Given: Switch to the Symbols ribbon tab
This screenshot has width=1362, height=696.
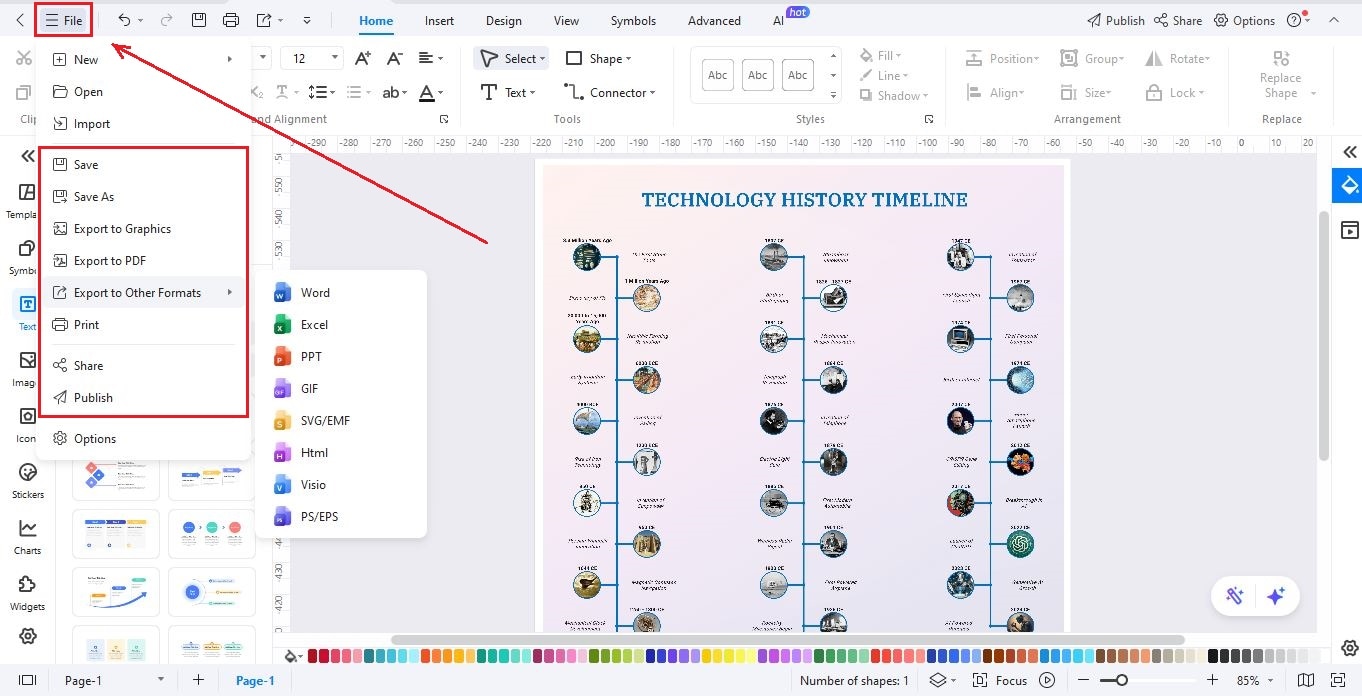Looking at the screenshot, I should 633,20.
